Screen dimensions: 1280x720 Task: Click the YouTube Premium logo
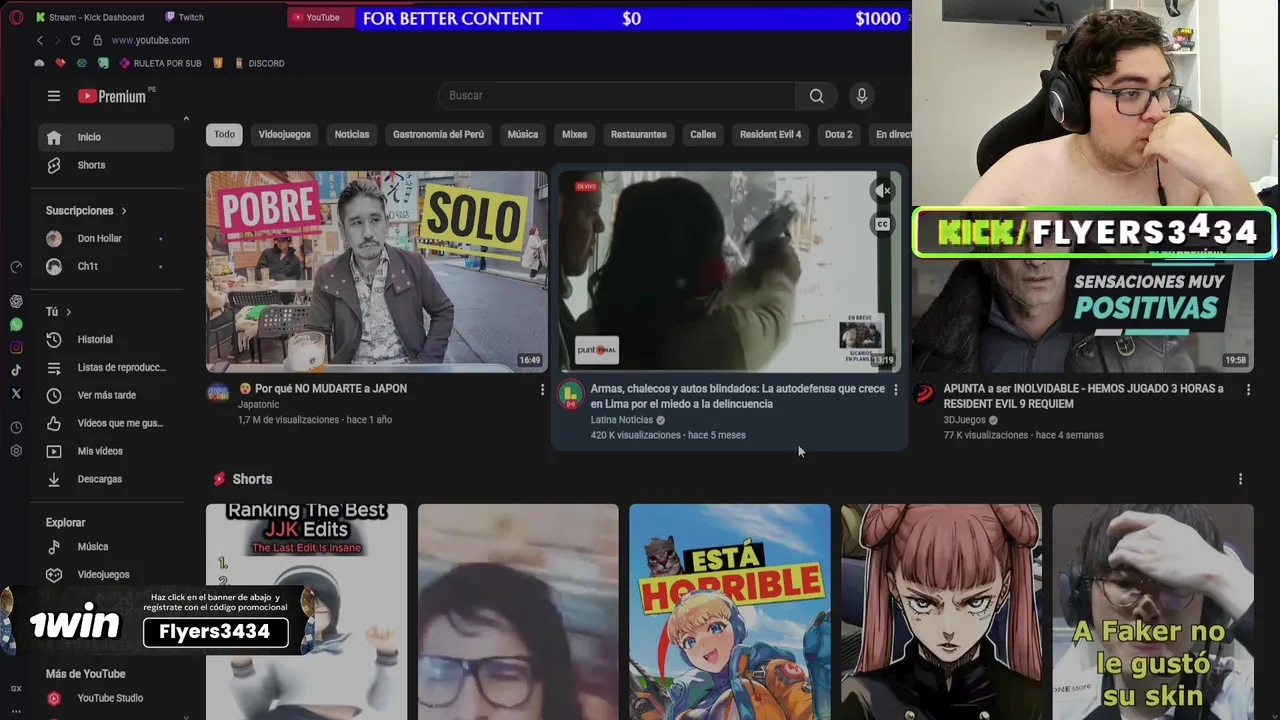[114, 96]
